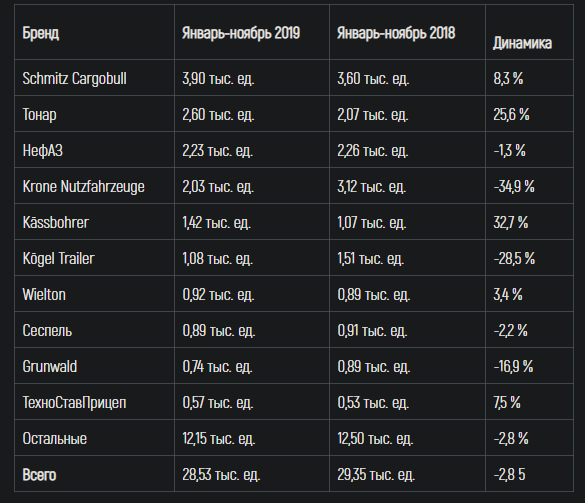
Task: Select the 3,90 тыс. ед. value cell
Action: coord(218,78)
